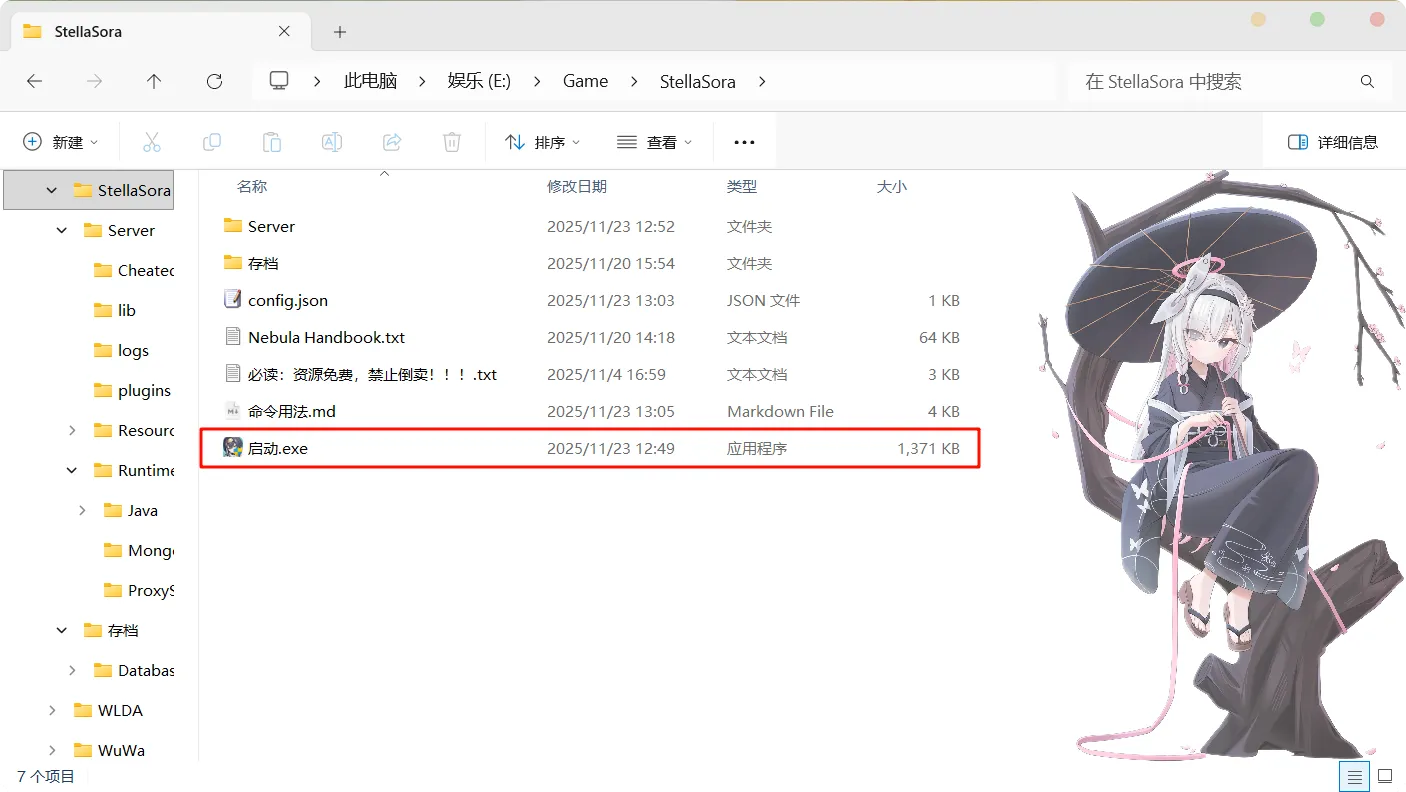The width and height of the screenshot is (1406, 792).
Task: Open the 查看 view options dropdown
Action: click(x=655, y=141)
